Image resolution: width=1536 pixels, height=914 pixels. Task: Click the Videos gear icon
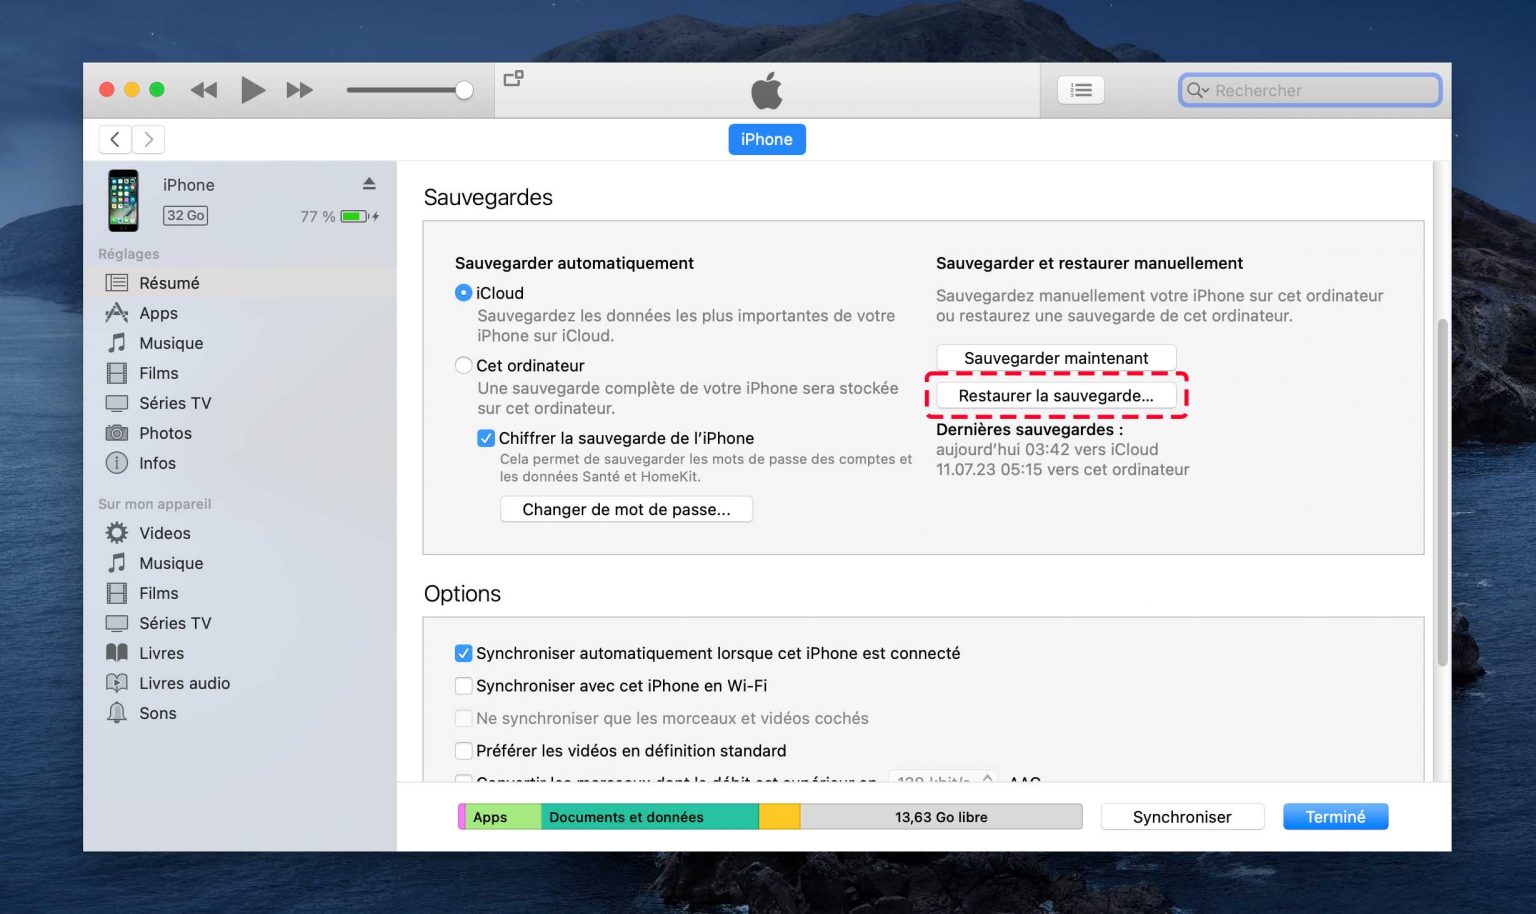click(x=117, y=533)
